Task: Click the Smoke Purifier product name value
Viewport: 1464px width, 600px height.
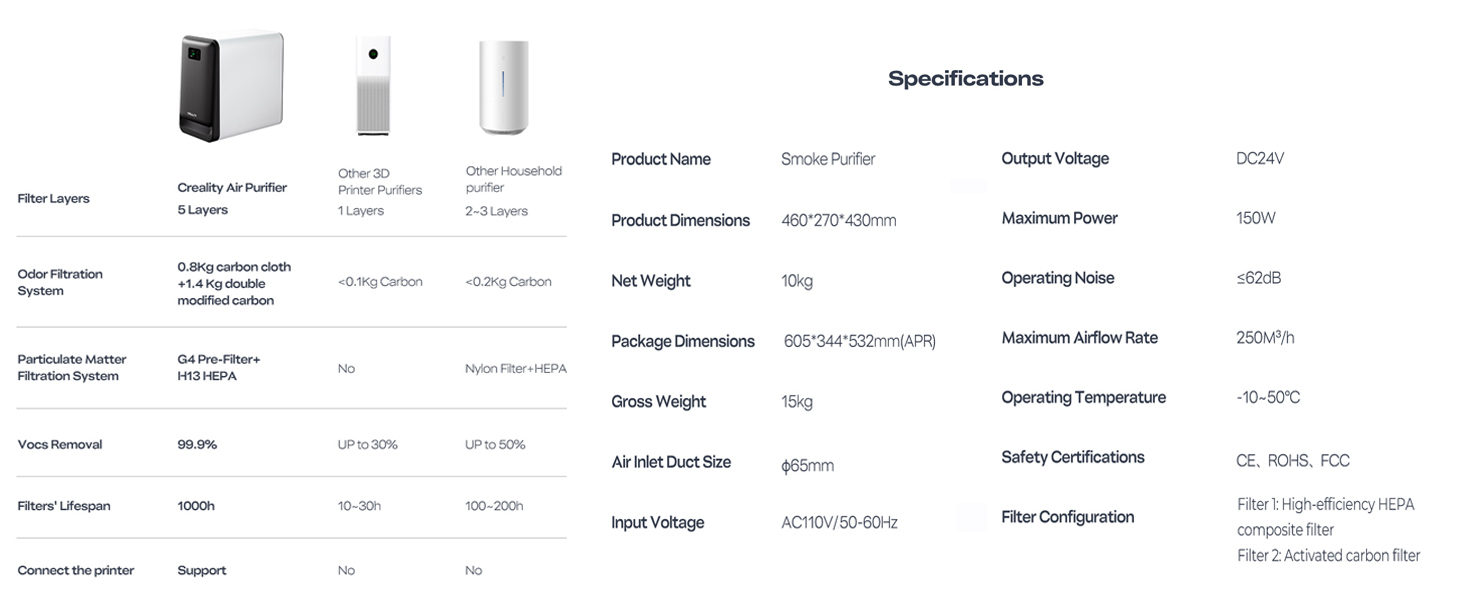Action: click(x=828, y=159)
